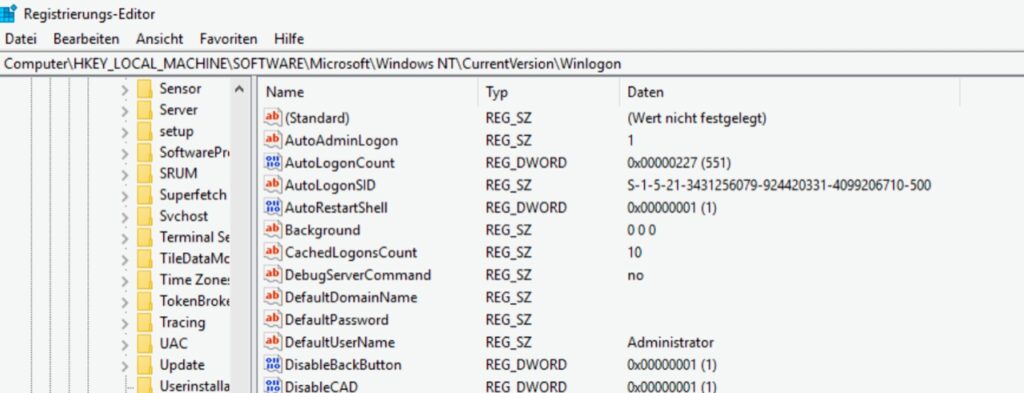
Task: Open the Favoriten menu
Action: 229,39
